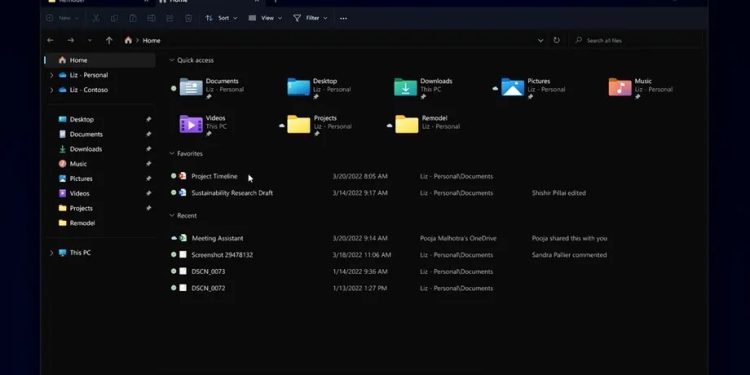Image resolution: width=750 pixels, height=375 pixels.
Task: Click the Pooja Malhotra's OneDrive location
Action: (x=458, y=238)
